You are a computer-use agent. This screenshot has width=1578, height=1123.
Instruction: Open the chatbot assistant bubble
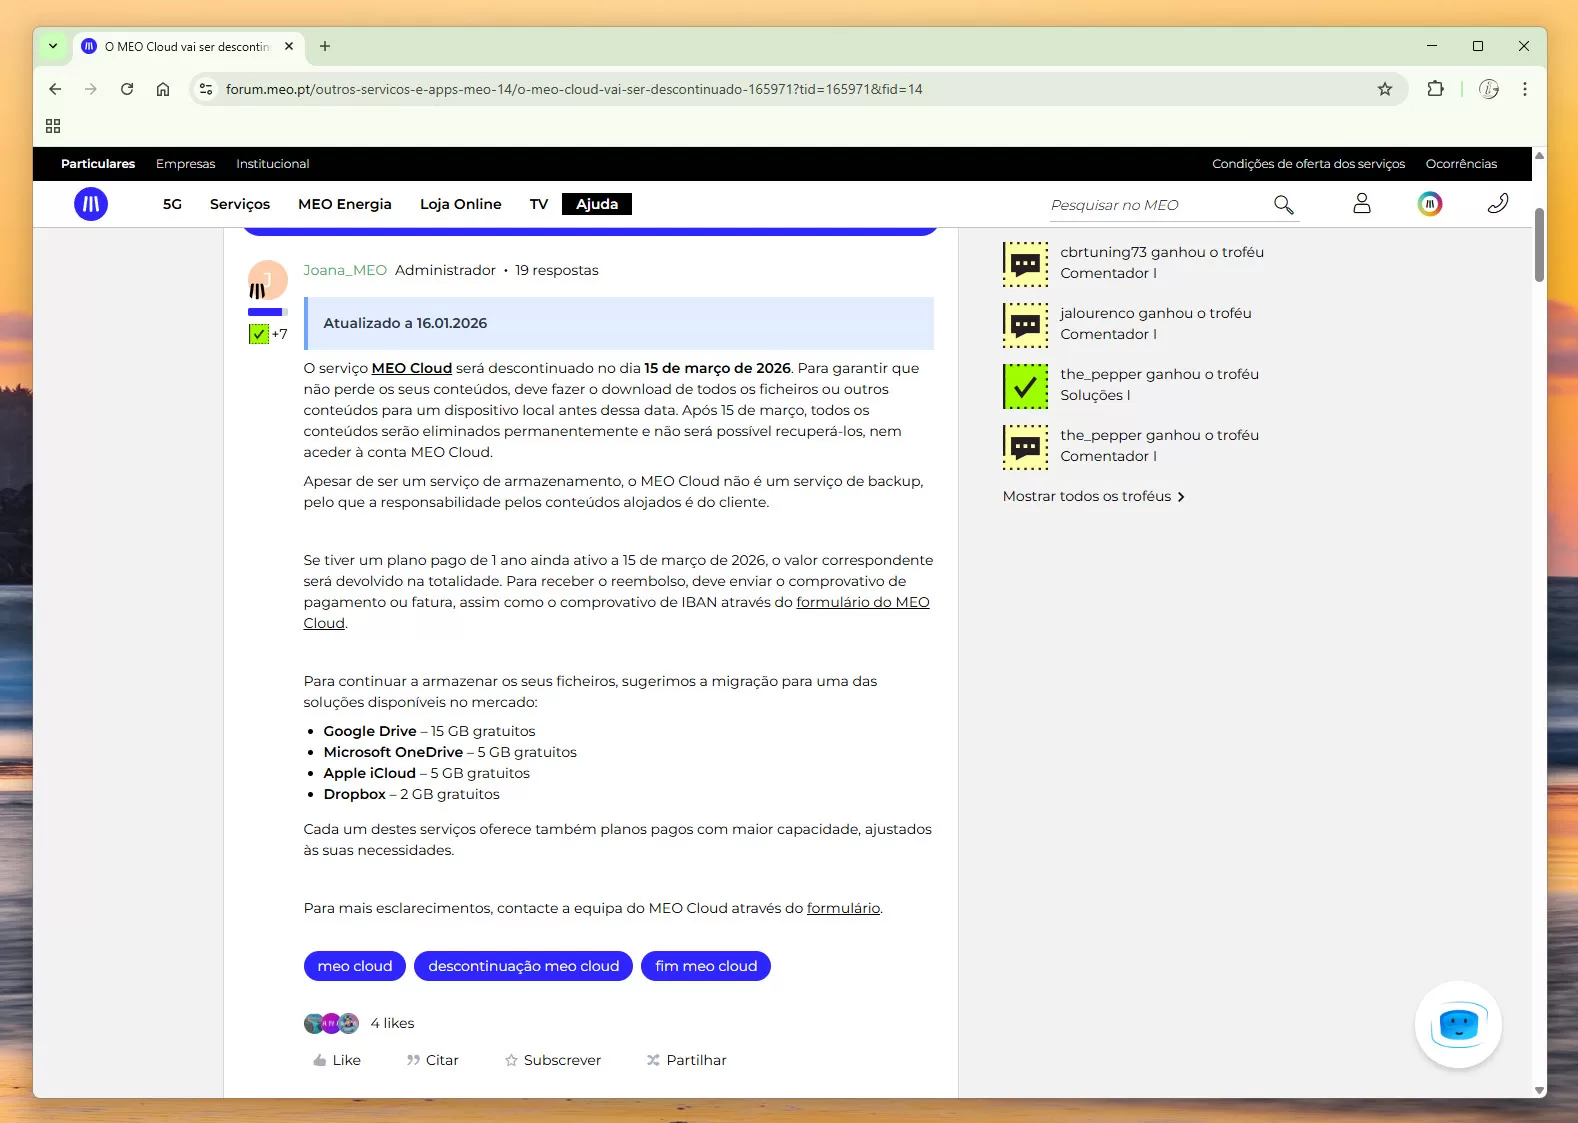[x=1458, y=1025]
